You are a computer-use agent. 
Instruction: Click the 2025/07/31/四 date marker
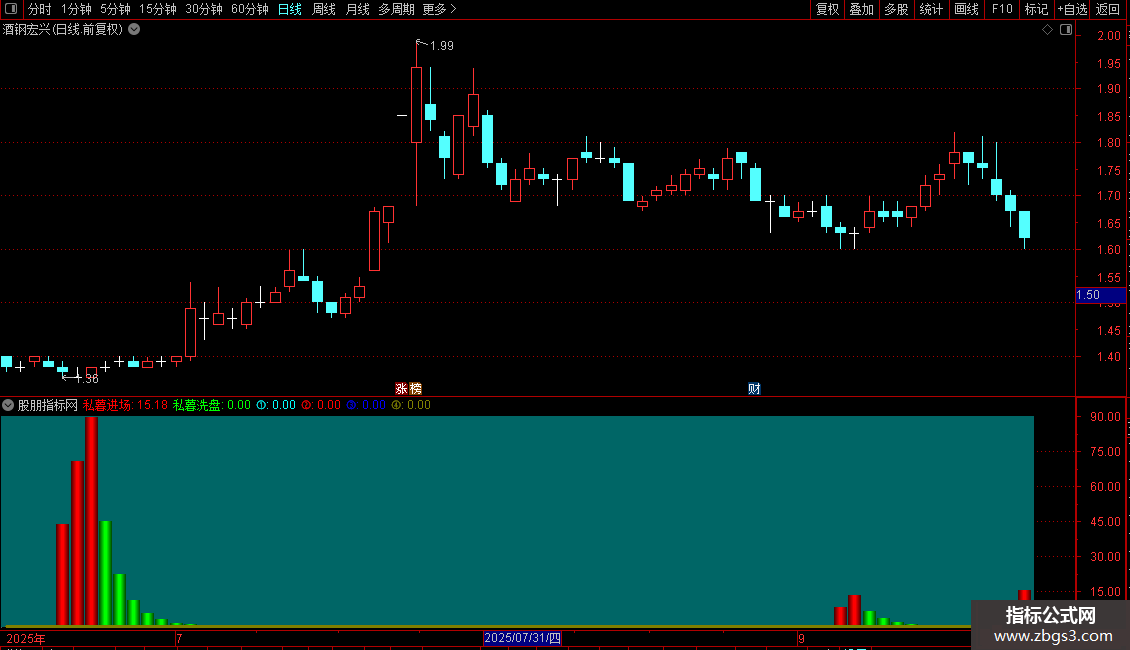(522, 638)
